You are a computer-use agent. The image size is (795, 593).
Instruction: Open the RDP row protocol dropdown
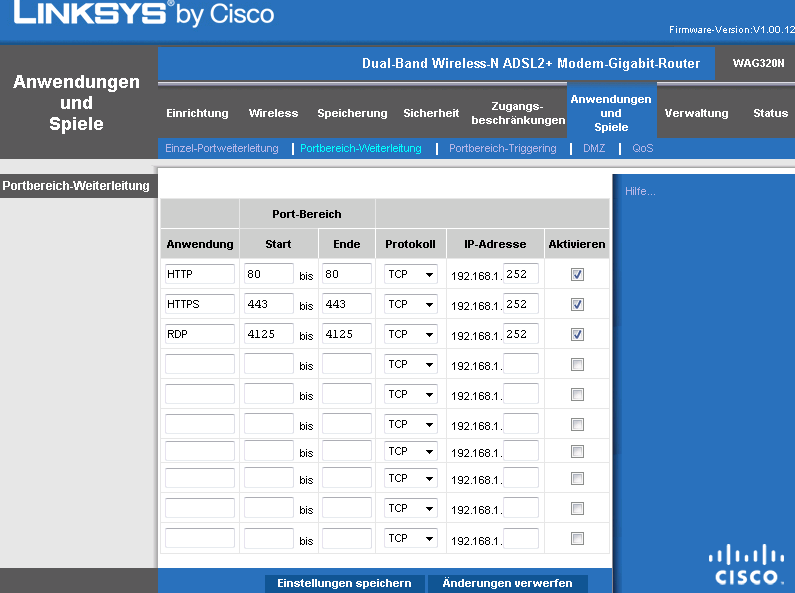click(x=411, y=334)
